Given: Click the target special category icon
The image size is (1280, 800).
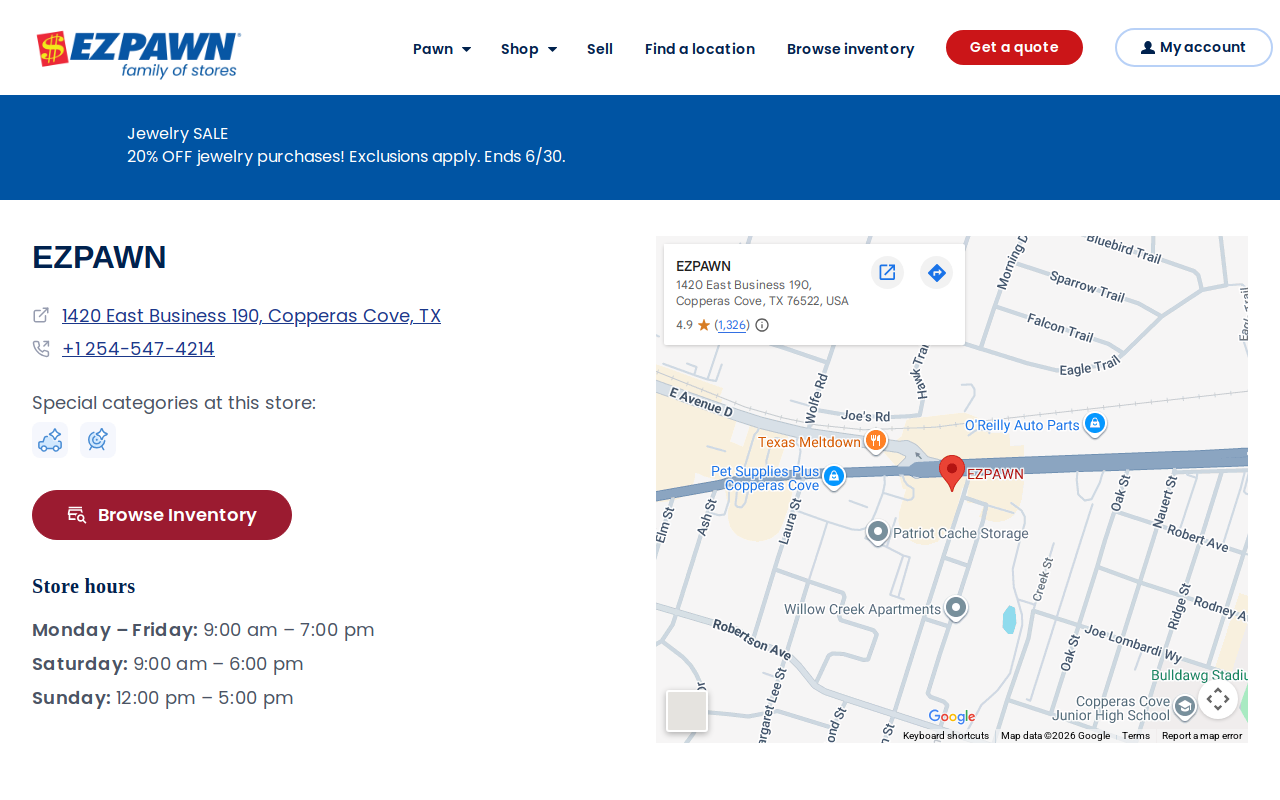Looking at the screenshot, I should (98, 440).
